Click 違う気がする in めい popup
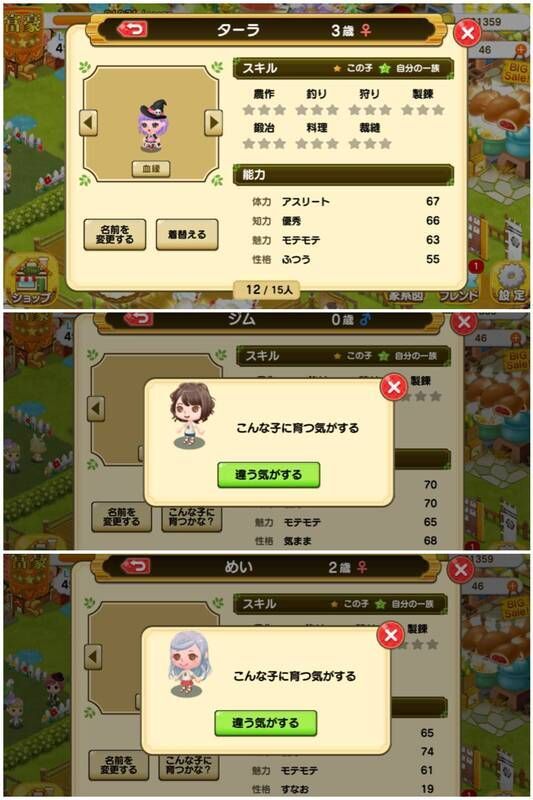This screenshot has height=800, width=533. click(x=266, y=723)
